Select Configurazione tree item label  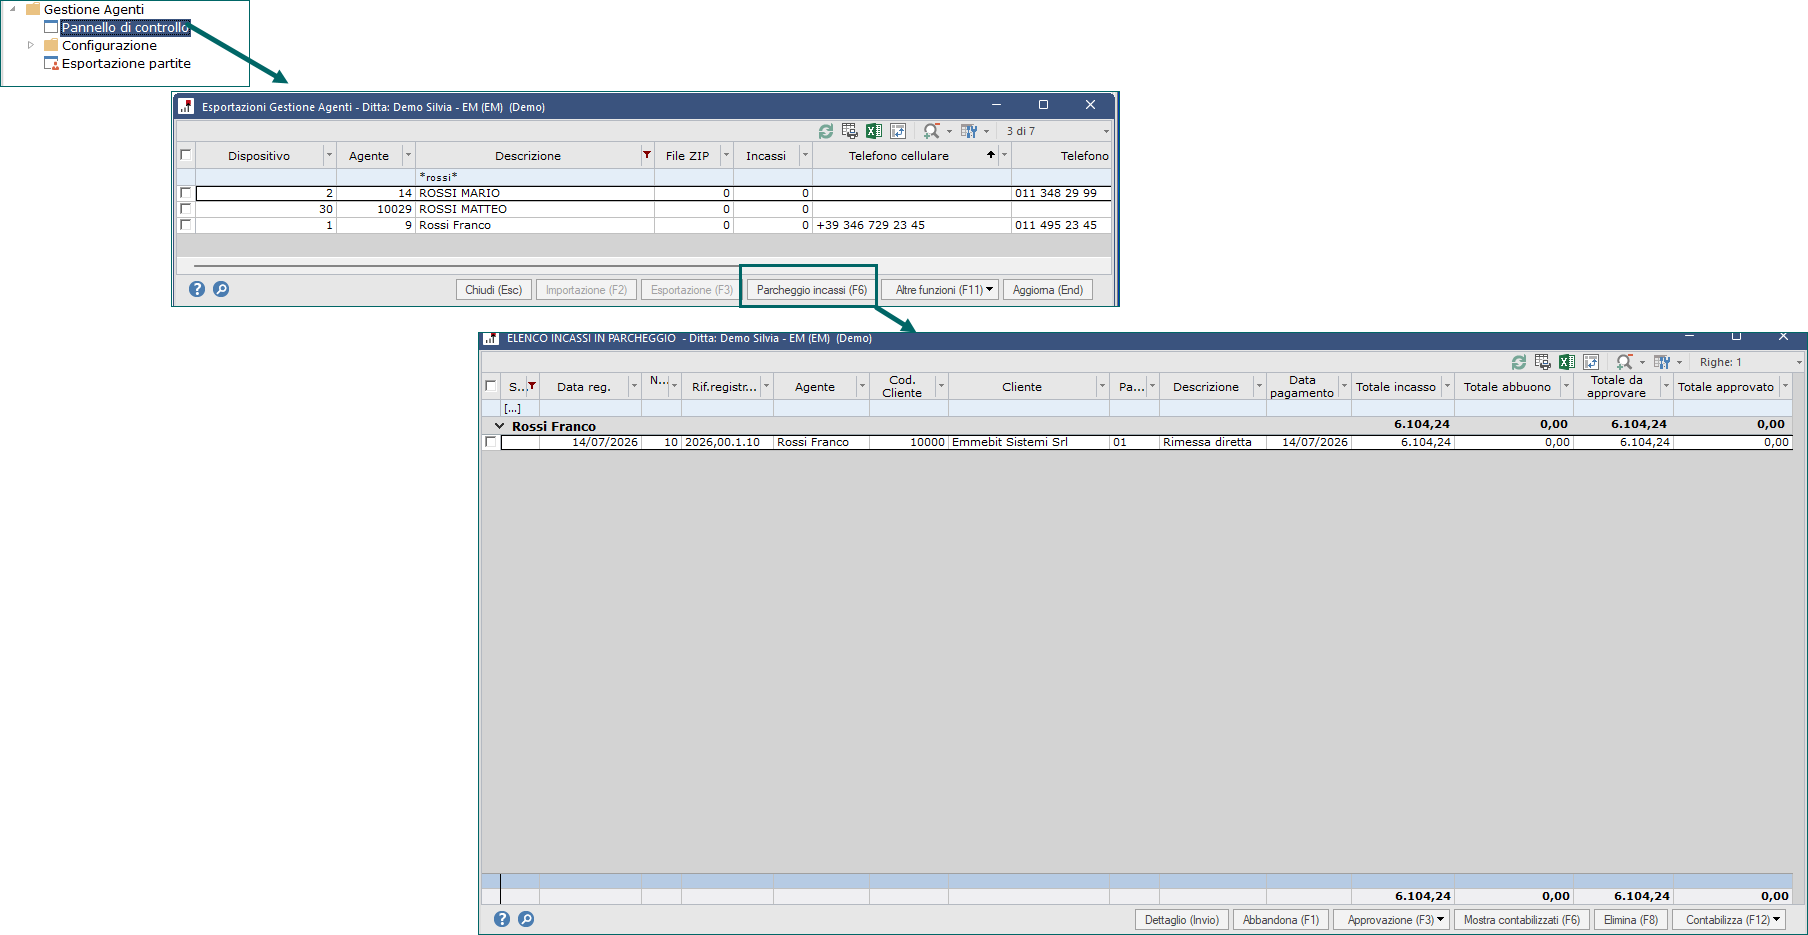[109, 45]
